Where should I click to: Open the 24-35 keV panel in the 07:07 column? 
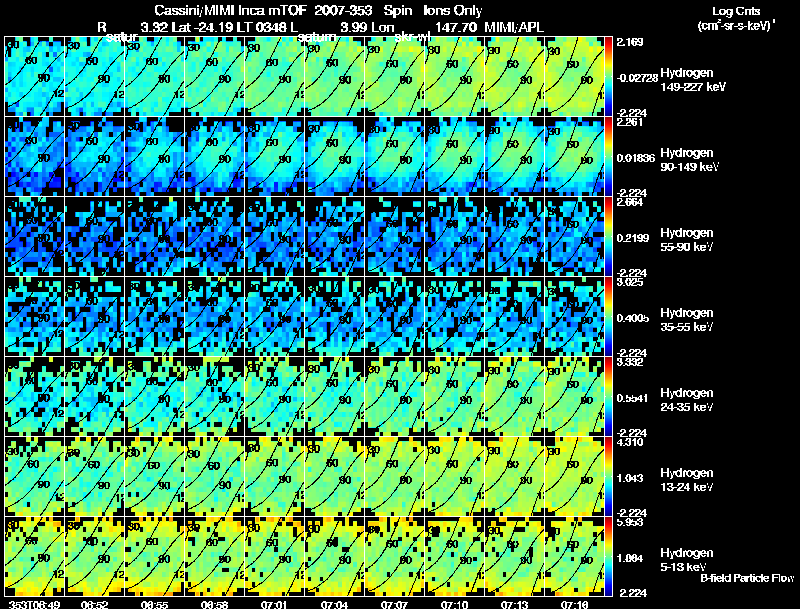pos(395,397)
